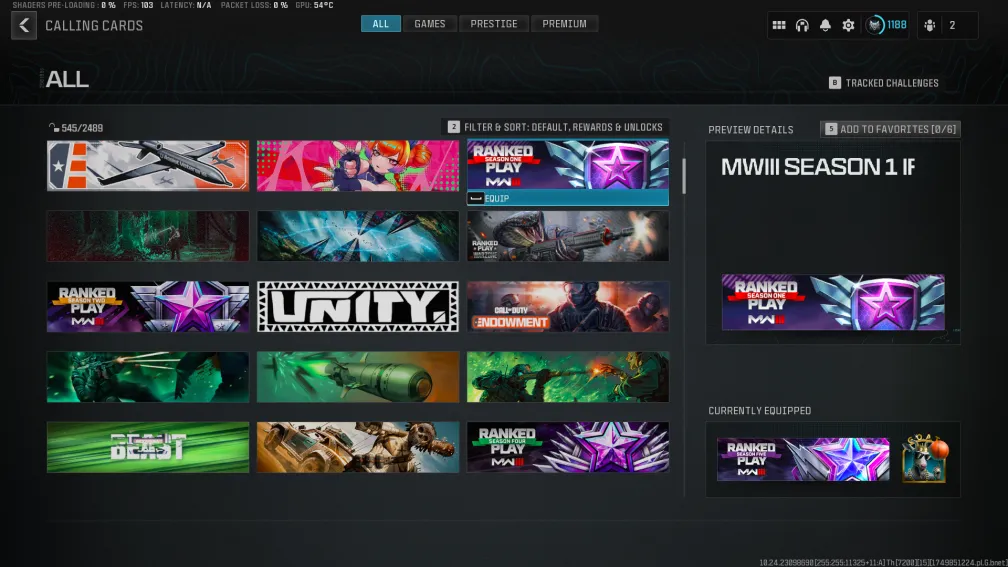Select the desert buggy warrior calling card

coord(358,447)
